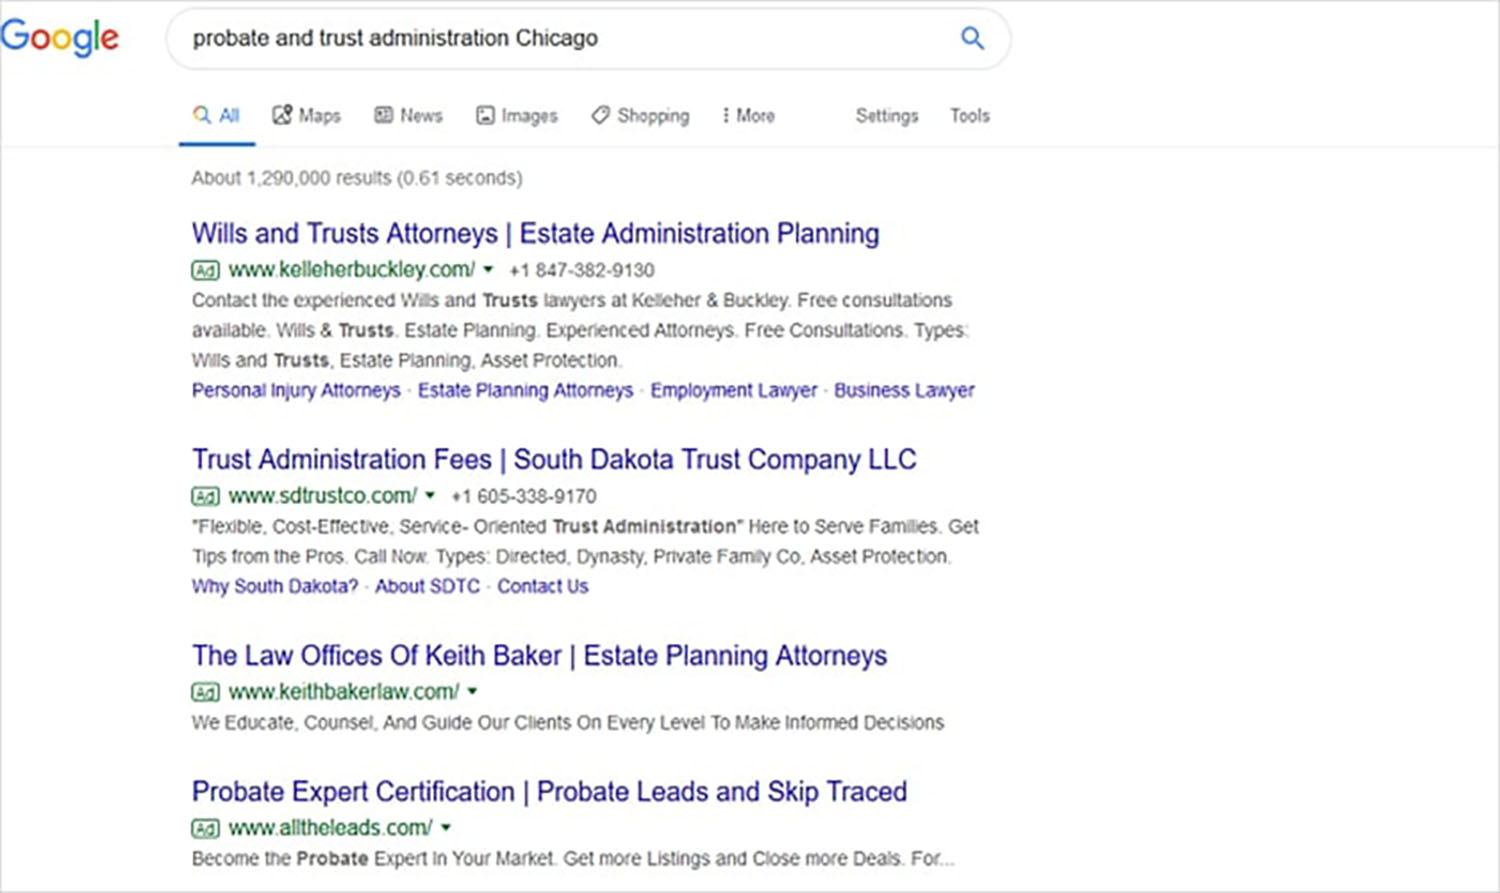Click the Tools option
This screenshot has width=1500, height=893.
(969, 116)
